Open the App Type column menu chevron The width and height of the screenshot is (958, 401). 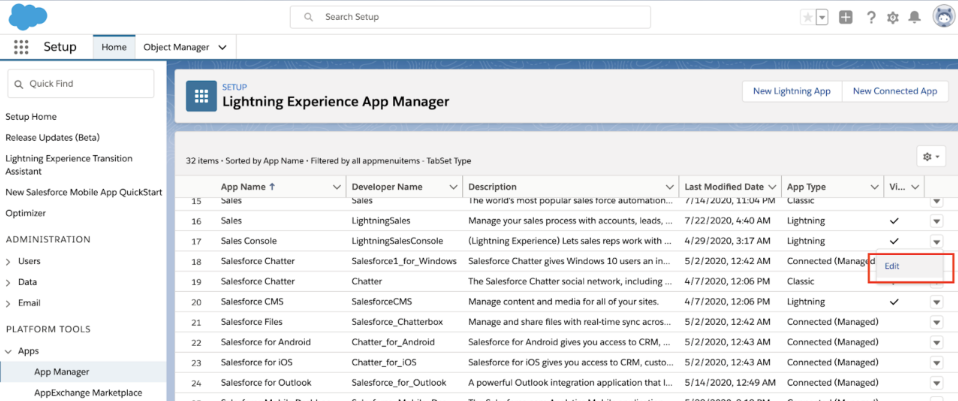874,187
